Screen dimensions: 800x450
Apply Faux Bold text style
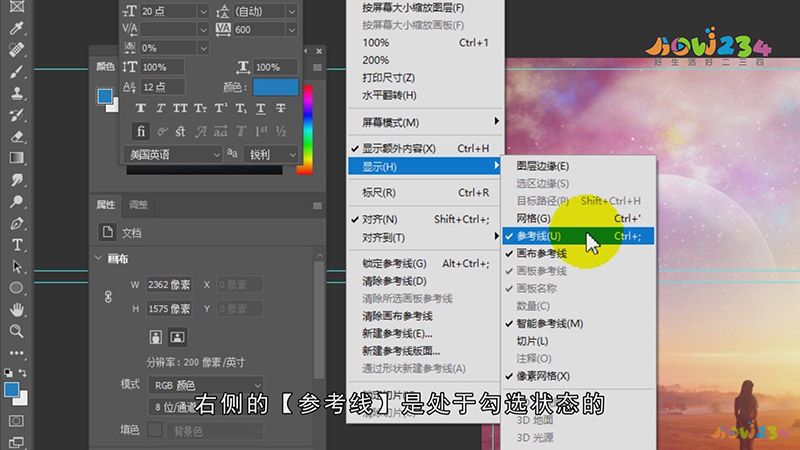pos(140,108)
